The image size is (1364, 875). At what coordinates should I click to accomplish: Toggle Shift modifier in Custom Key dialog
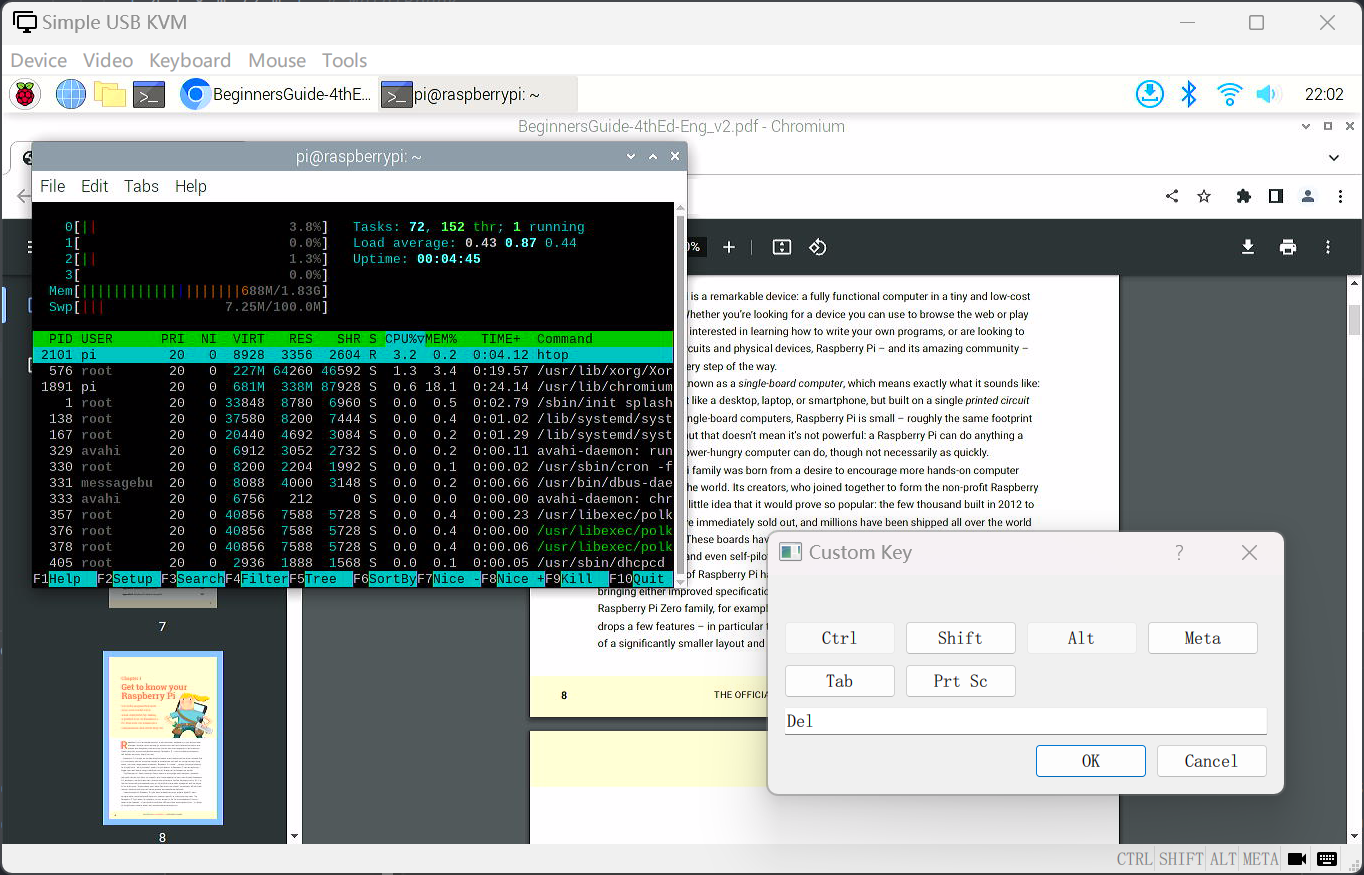[x=960, y=638]
